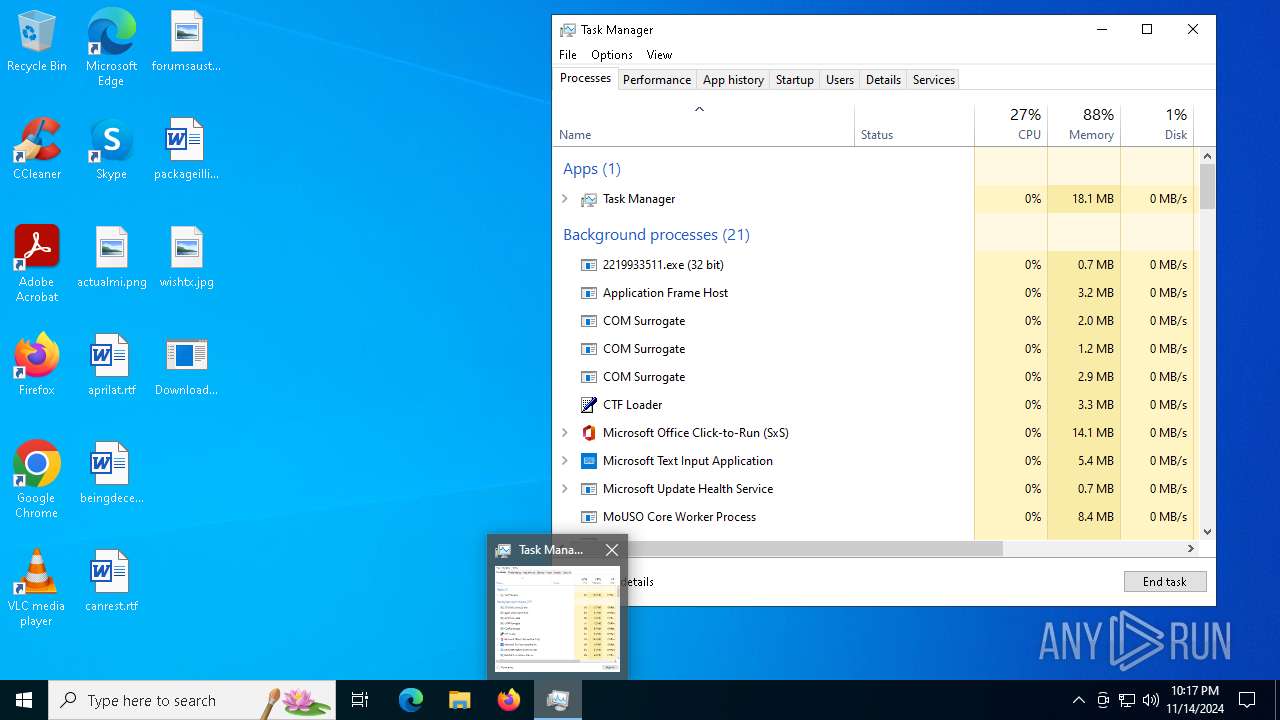Launch Google Chrome desktop shortcut
Viewport: 1280px width, 720px height.
click(37, 480)
